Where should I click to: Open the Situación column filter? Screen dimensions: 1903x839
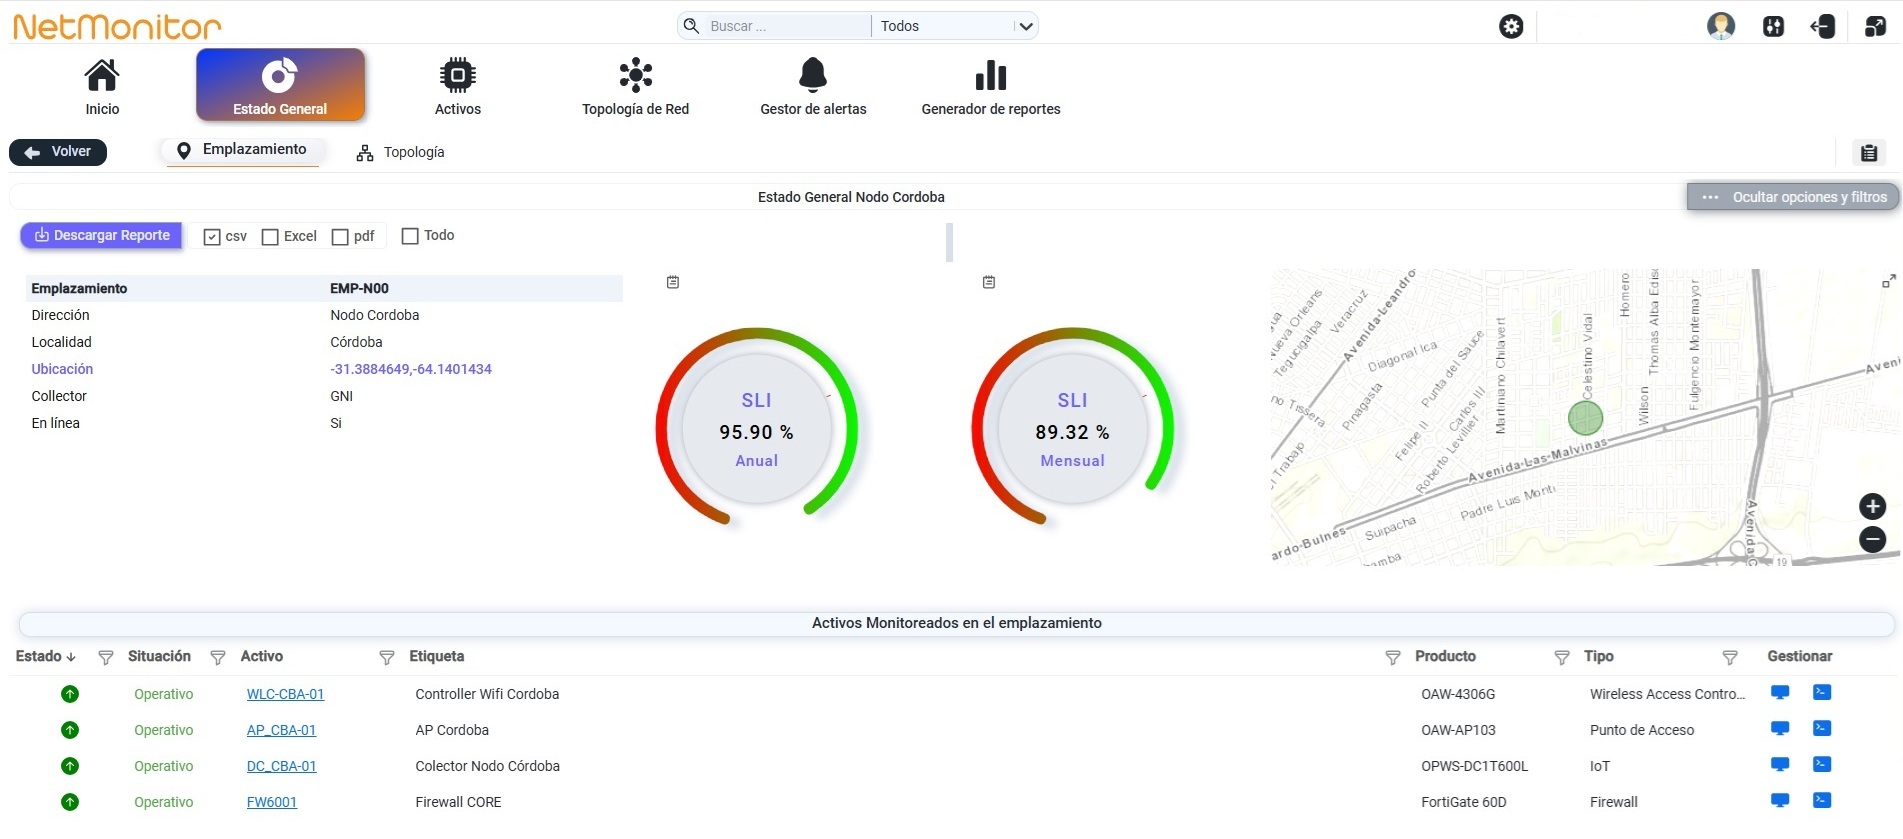(x=217, y=657)
